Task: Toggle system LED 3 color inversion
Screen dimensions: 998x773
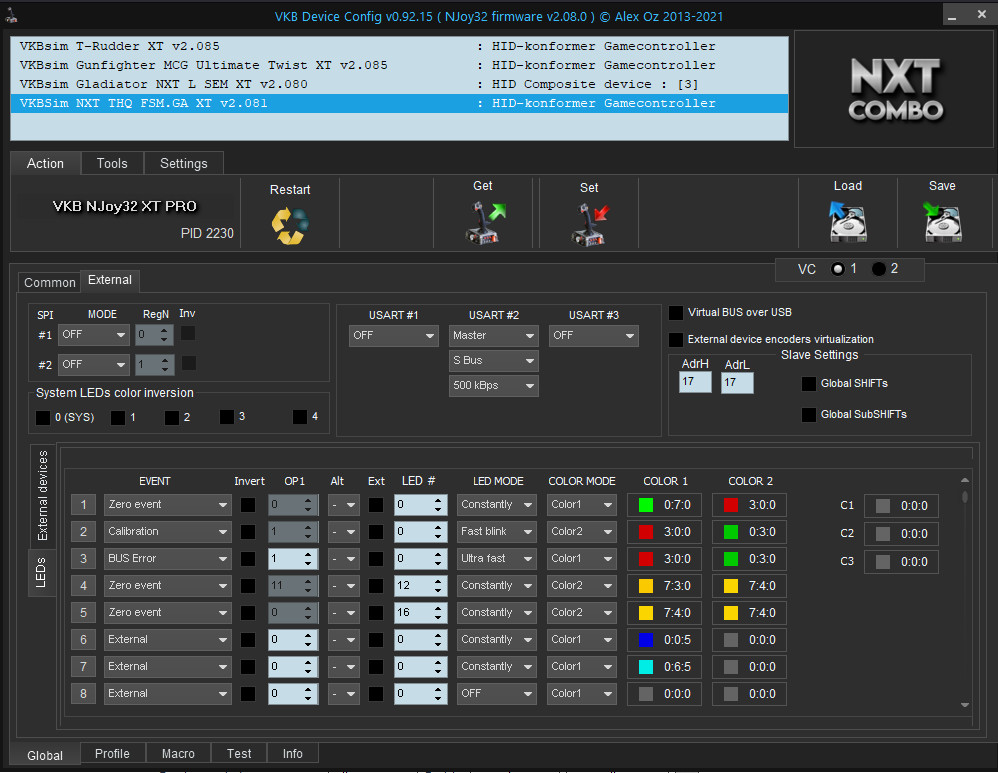Action: coord(227,416)
